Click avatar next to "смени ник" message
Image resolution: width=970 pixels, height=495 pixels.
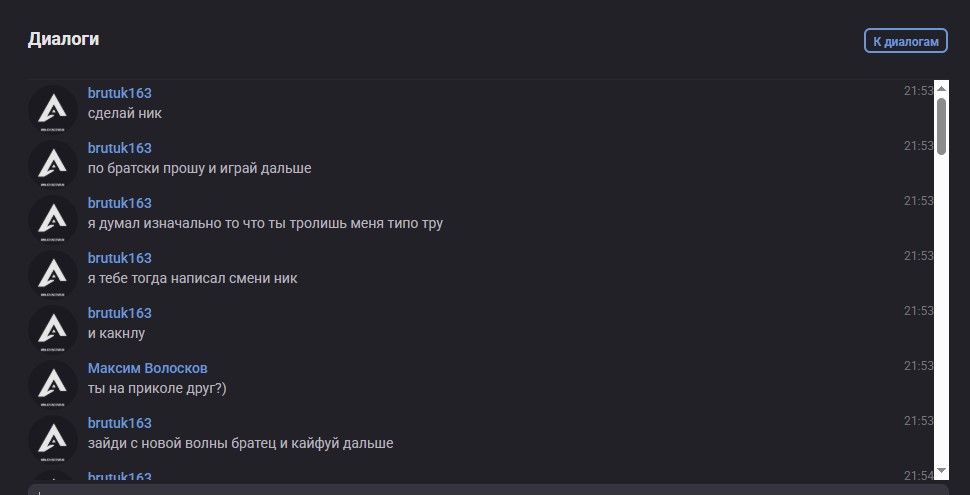point(53,275)
